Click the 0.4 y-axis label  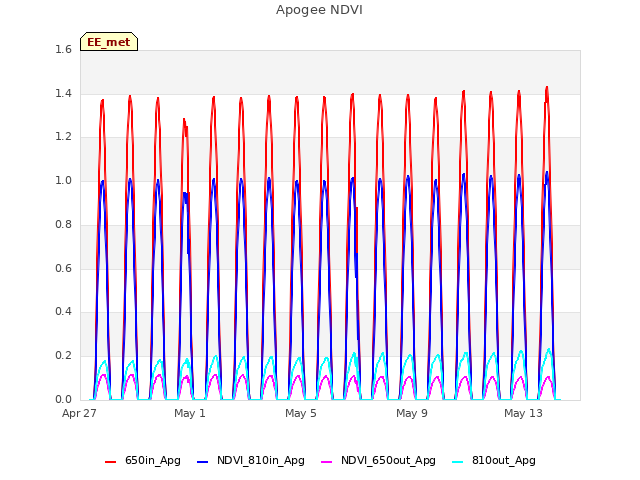pyautogui.click(x=63, y=311)
